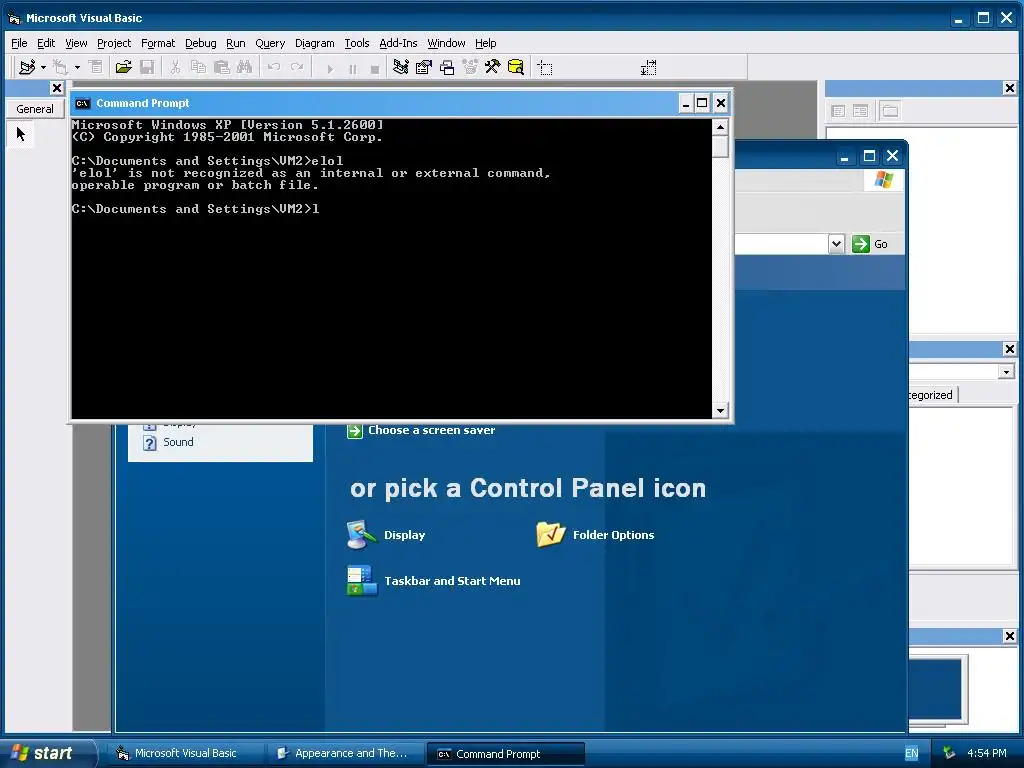
Task: Open the Add Form dropdown arrow
Action: [x=77, y=67]
